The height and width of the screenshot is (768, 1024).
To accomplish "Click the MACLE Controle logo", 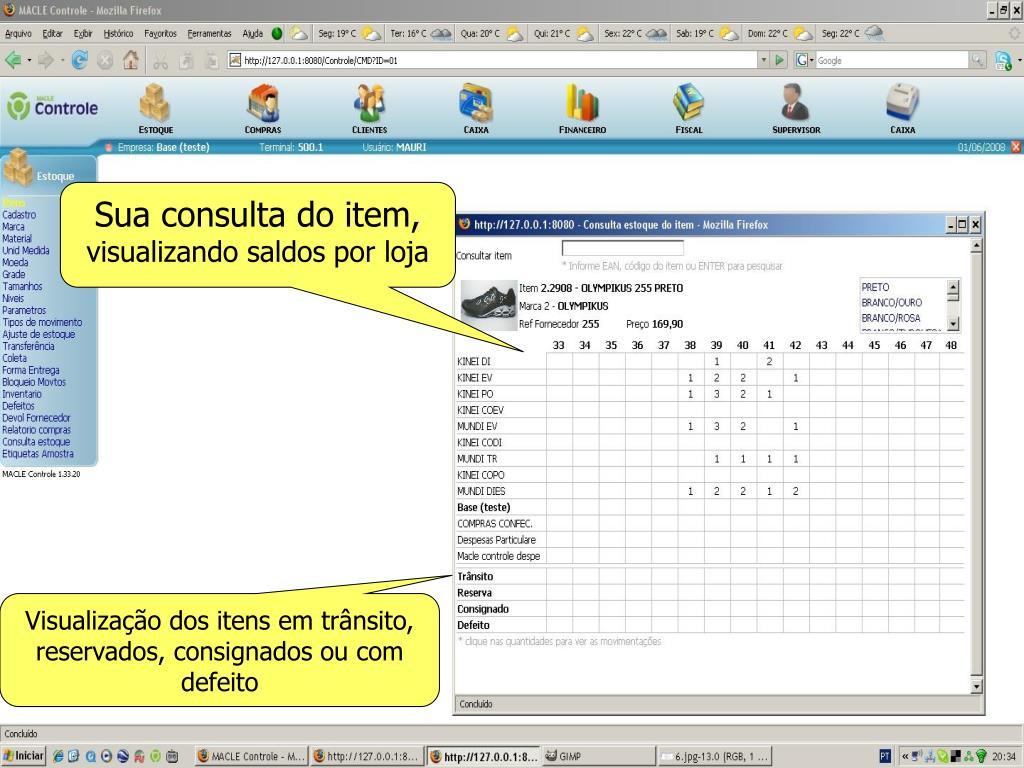I will coord(53,106).
